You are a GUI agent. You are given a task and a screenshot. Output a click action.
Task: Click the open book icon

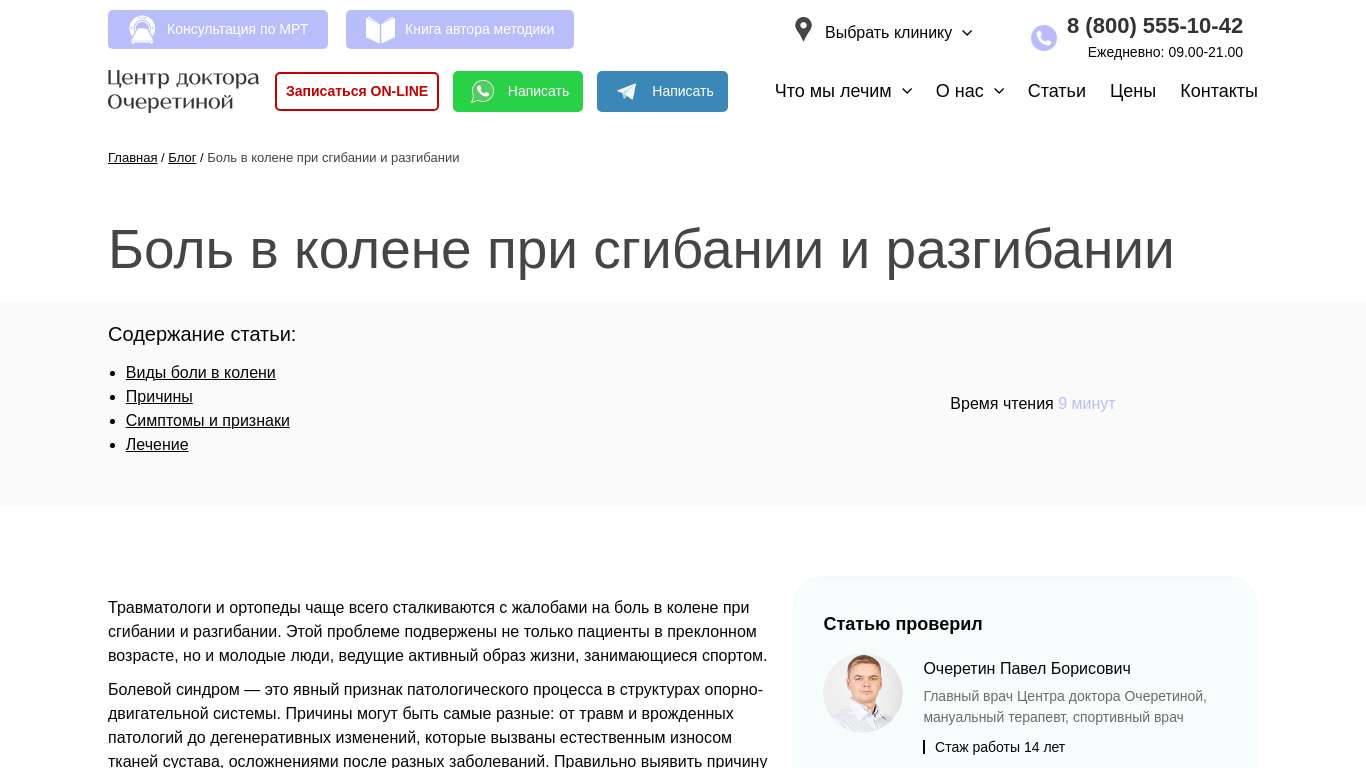pyautogui.click(x=380, y=30)
